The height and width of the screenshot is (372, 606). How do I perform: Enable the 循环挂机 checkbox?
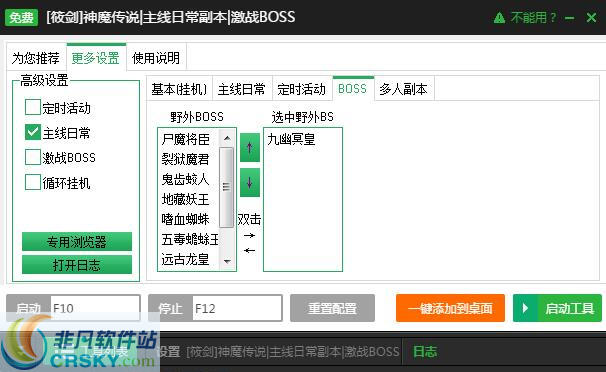33,182
